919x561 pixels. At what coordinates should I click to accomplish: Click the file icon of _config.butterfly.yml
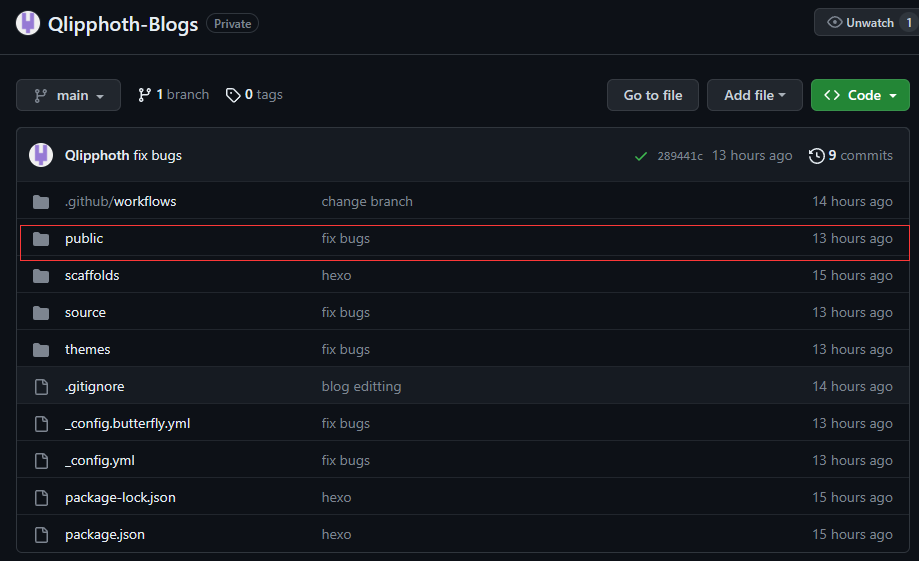[42, 424]
